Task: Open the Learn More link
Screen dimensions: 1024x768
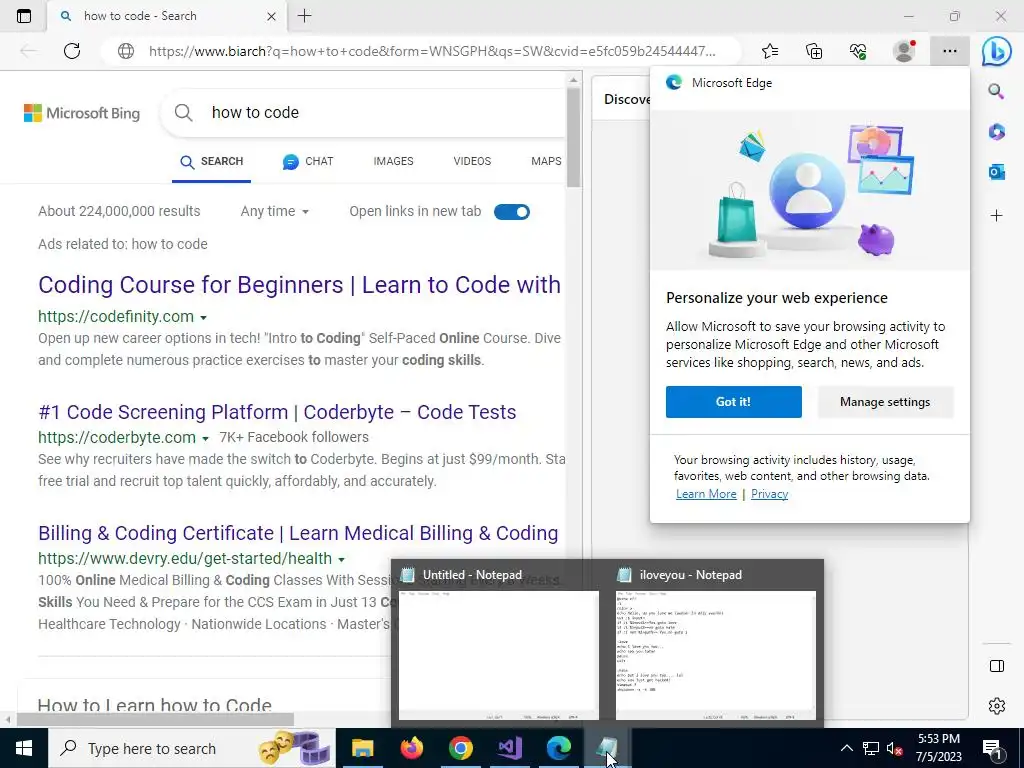Action: tap(706, 494)
